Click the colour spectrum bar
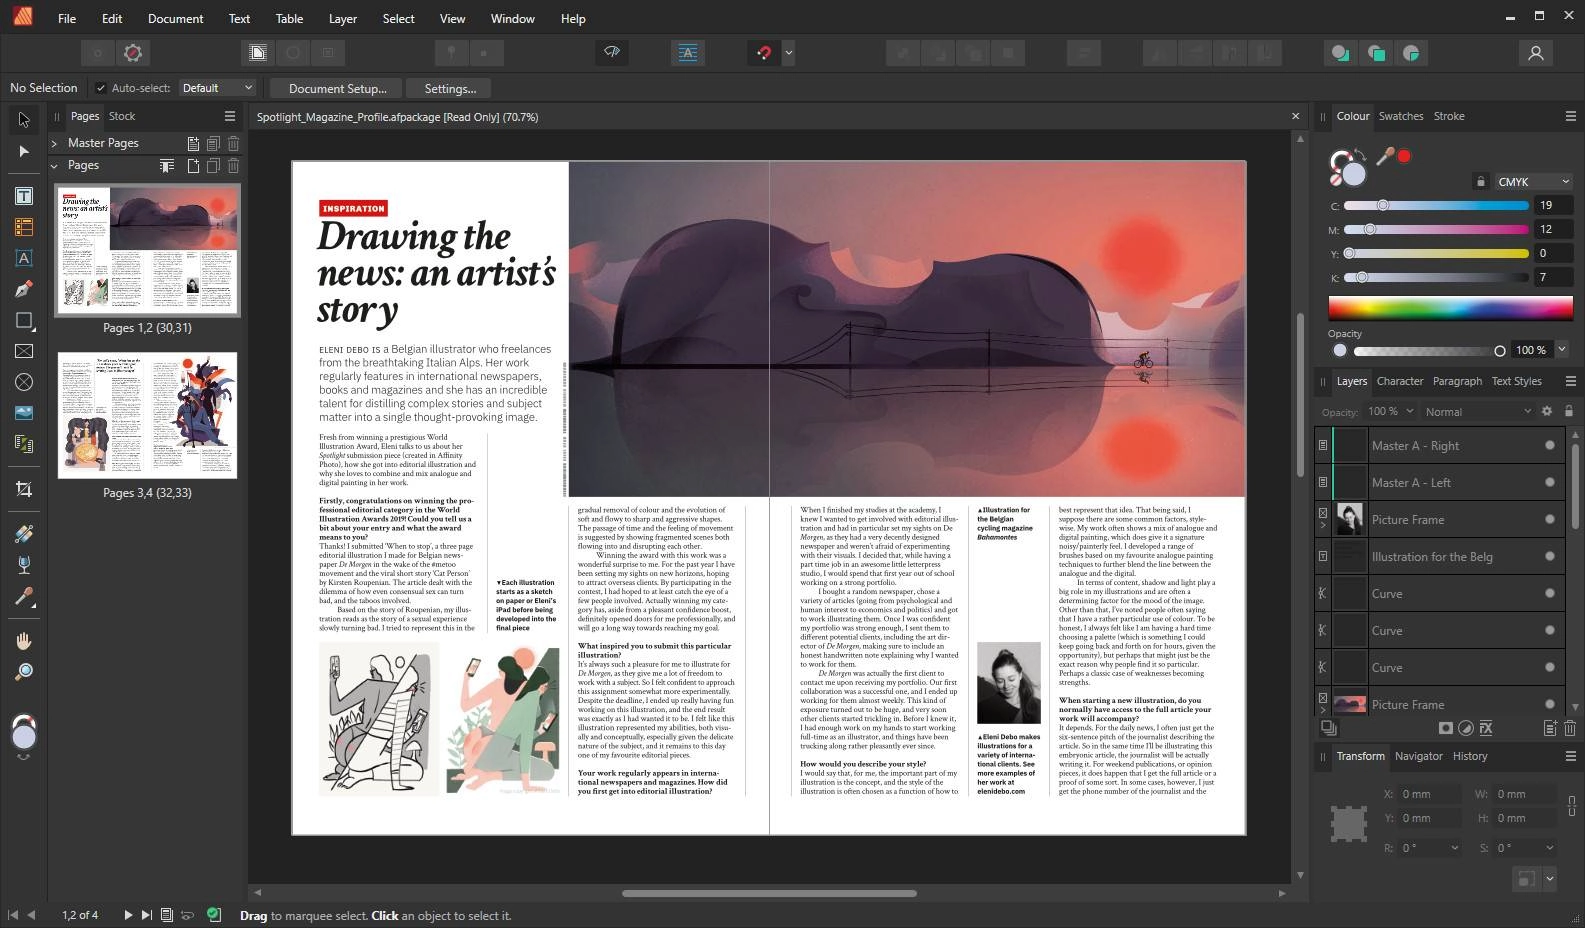Viewport: 1585px width, 928px height. point(1450,307)
